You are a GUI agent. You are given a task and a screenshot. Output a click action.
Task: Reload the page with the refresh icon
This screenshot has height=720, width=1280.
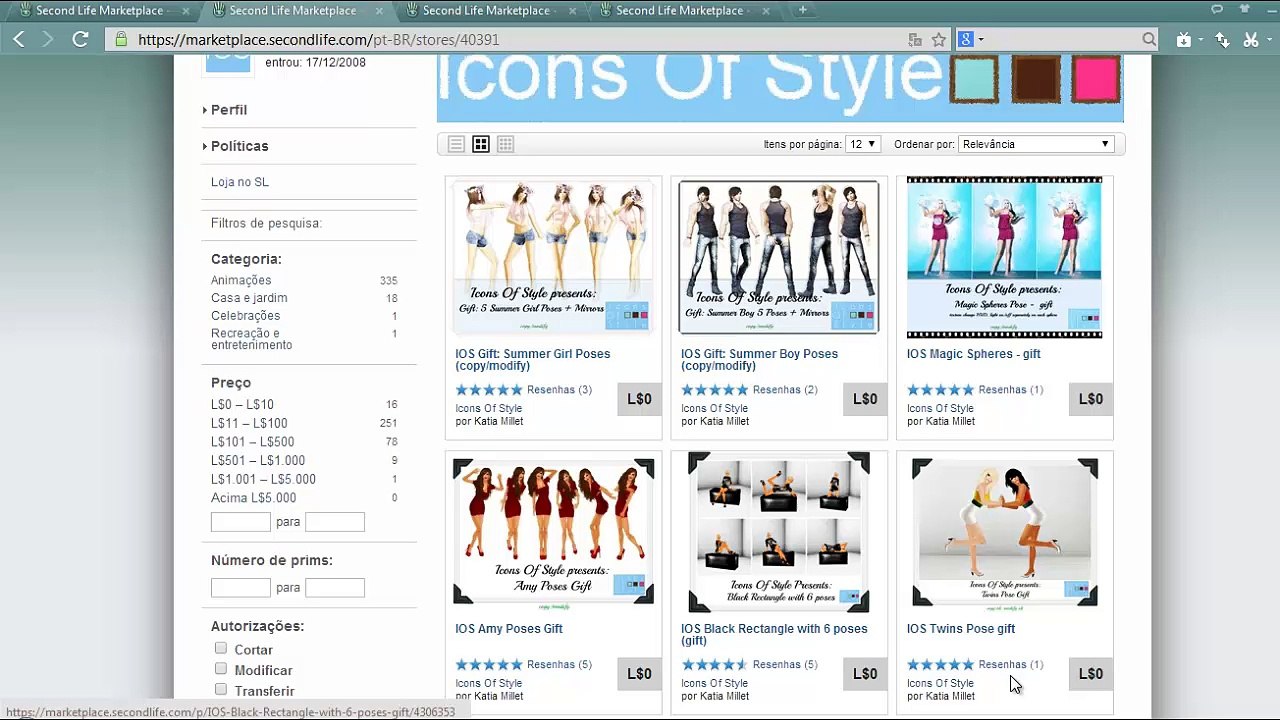point(80,39)
